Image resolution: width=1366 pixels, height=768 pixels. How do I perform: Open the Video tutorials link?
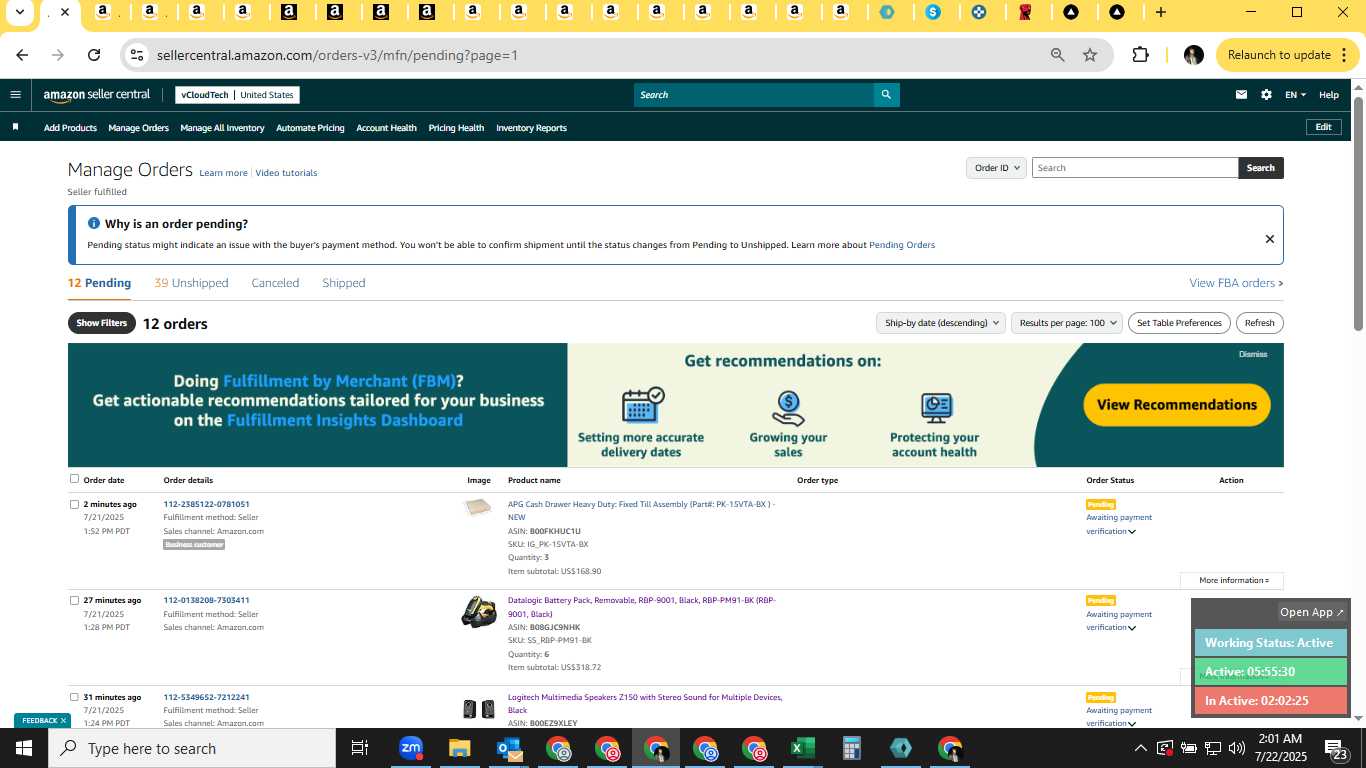[x=286, y=173]
